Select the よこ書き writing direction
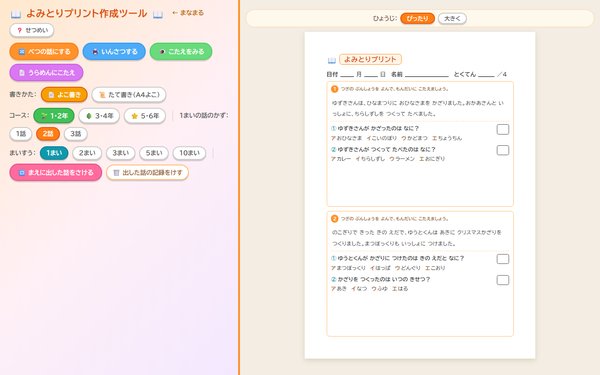Screen dimensions: 600x375 64,95
